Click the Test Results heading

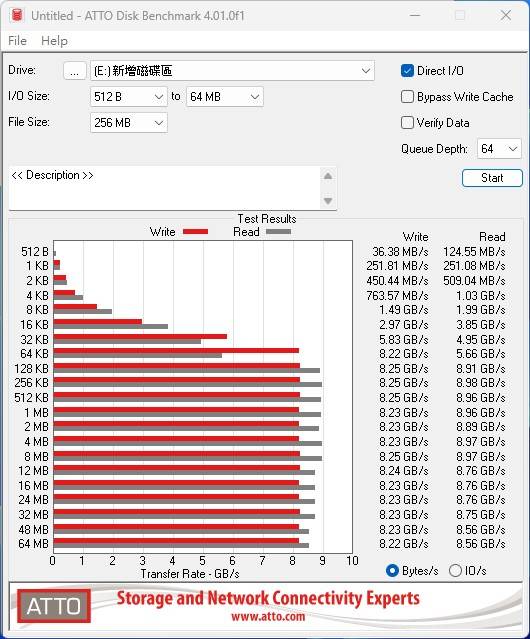[267, 219]
